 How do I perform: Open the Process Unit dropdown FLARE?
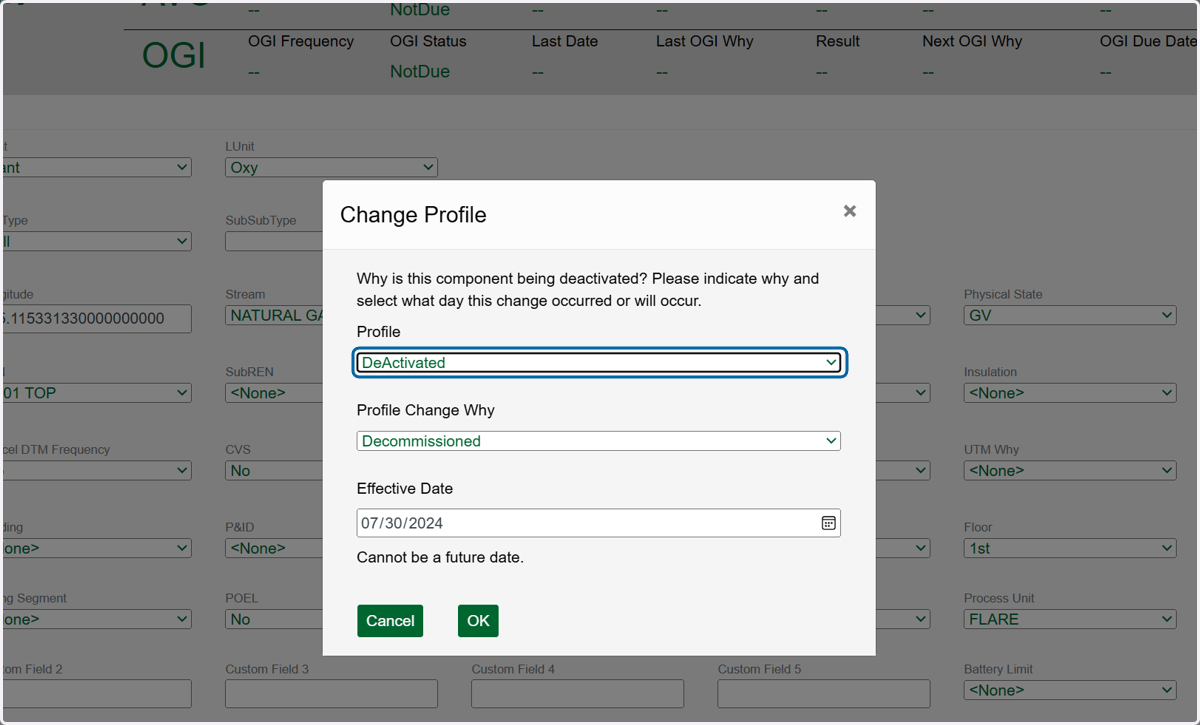[x=1070, y=619]
